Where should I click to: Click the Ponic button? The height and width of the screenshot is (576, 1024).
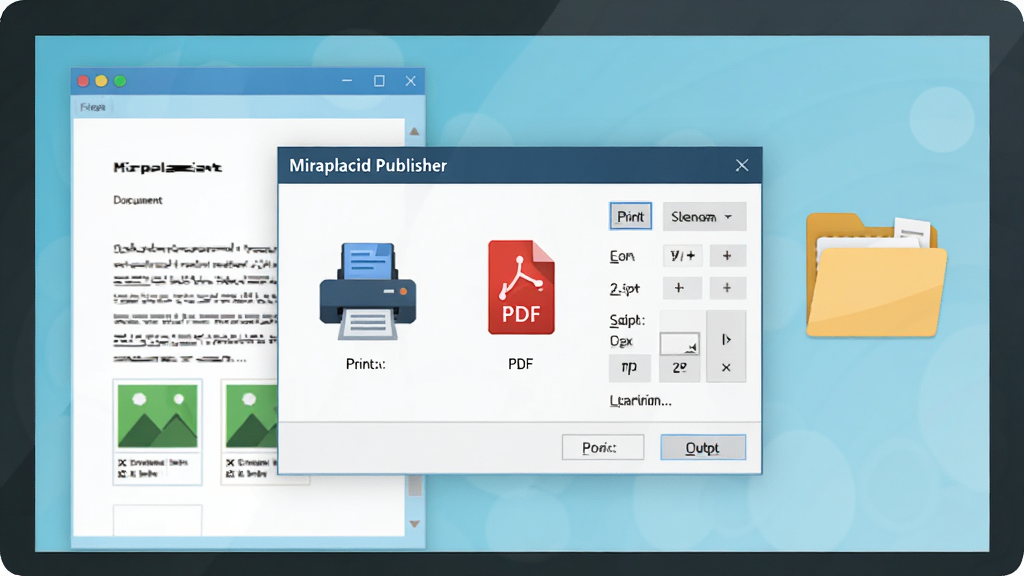[x=603, y=447]
